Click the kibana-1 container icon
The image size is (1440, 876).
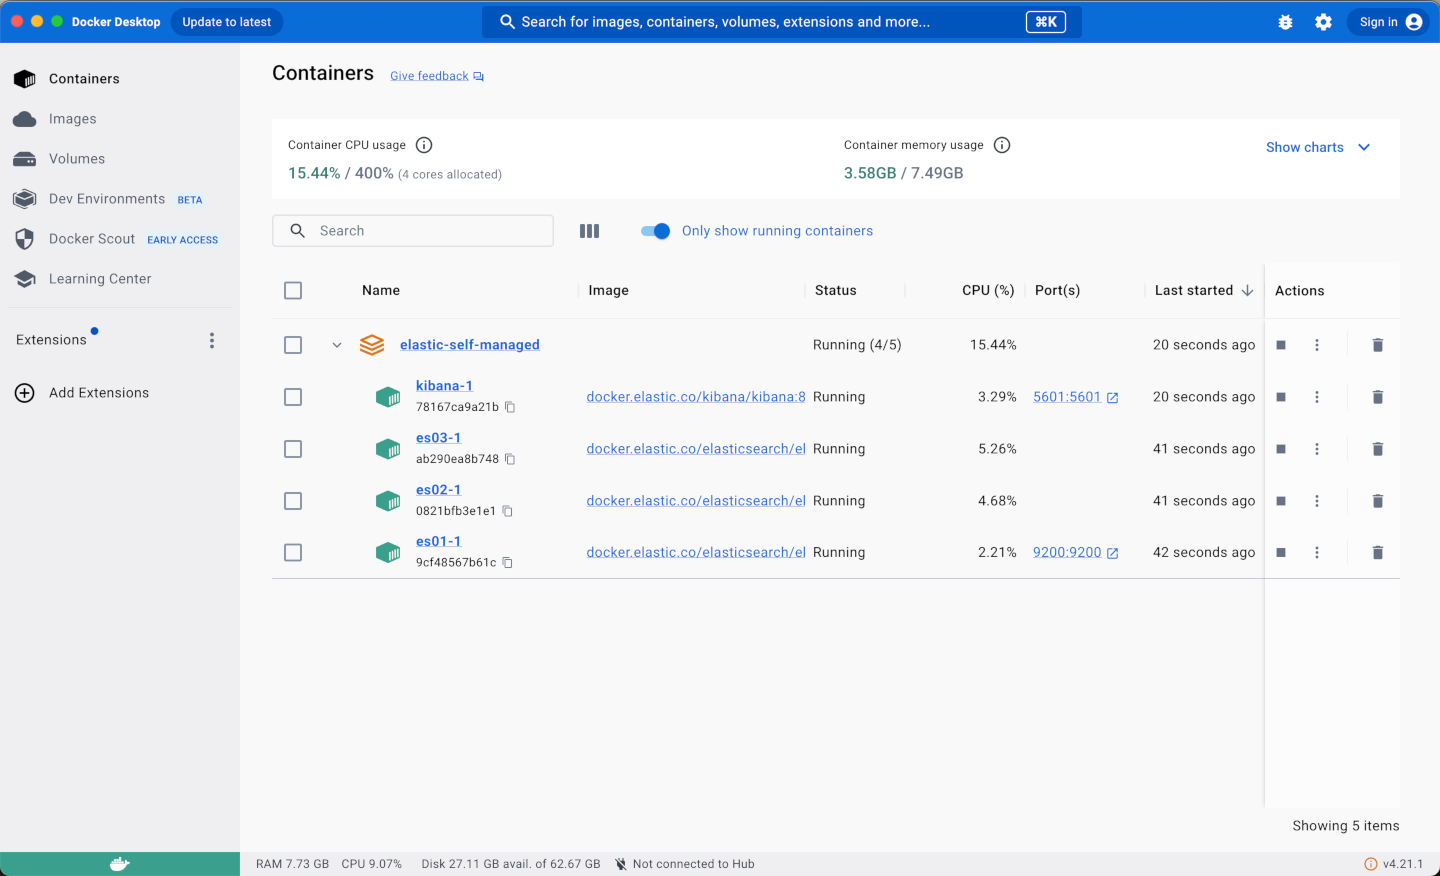click(x=388, y=397)
